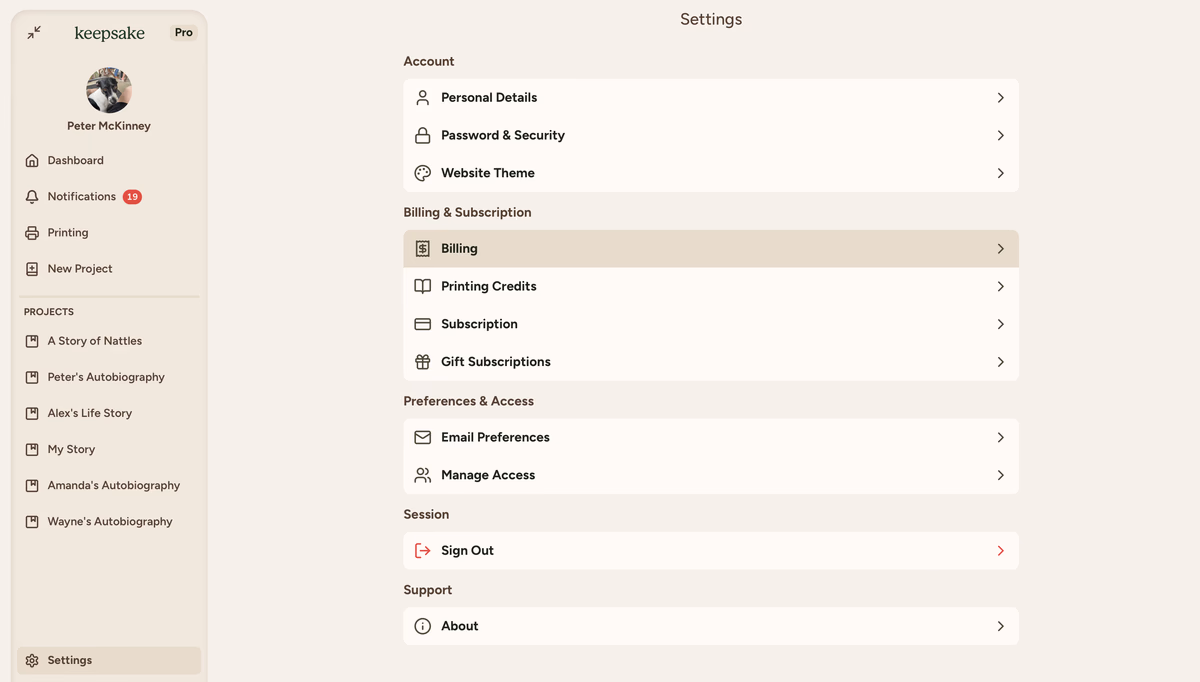This screenshot has width=1200, height=682.
Task: Expand Personal Details using its chevron
Action: (1000, 98)
